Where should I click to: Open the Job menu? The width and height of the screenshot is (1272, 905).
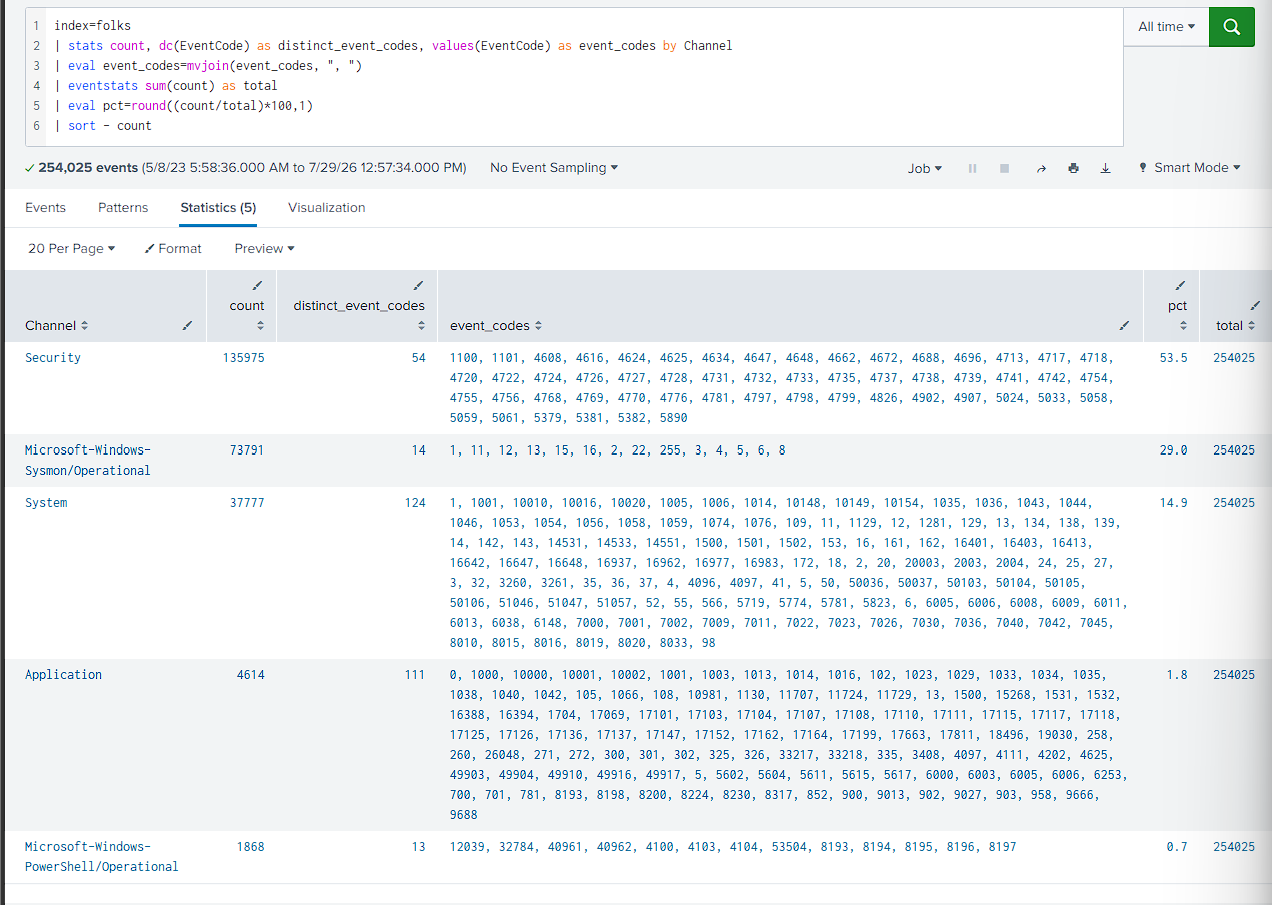tap(925, 168)
